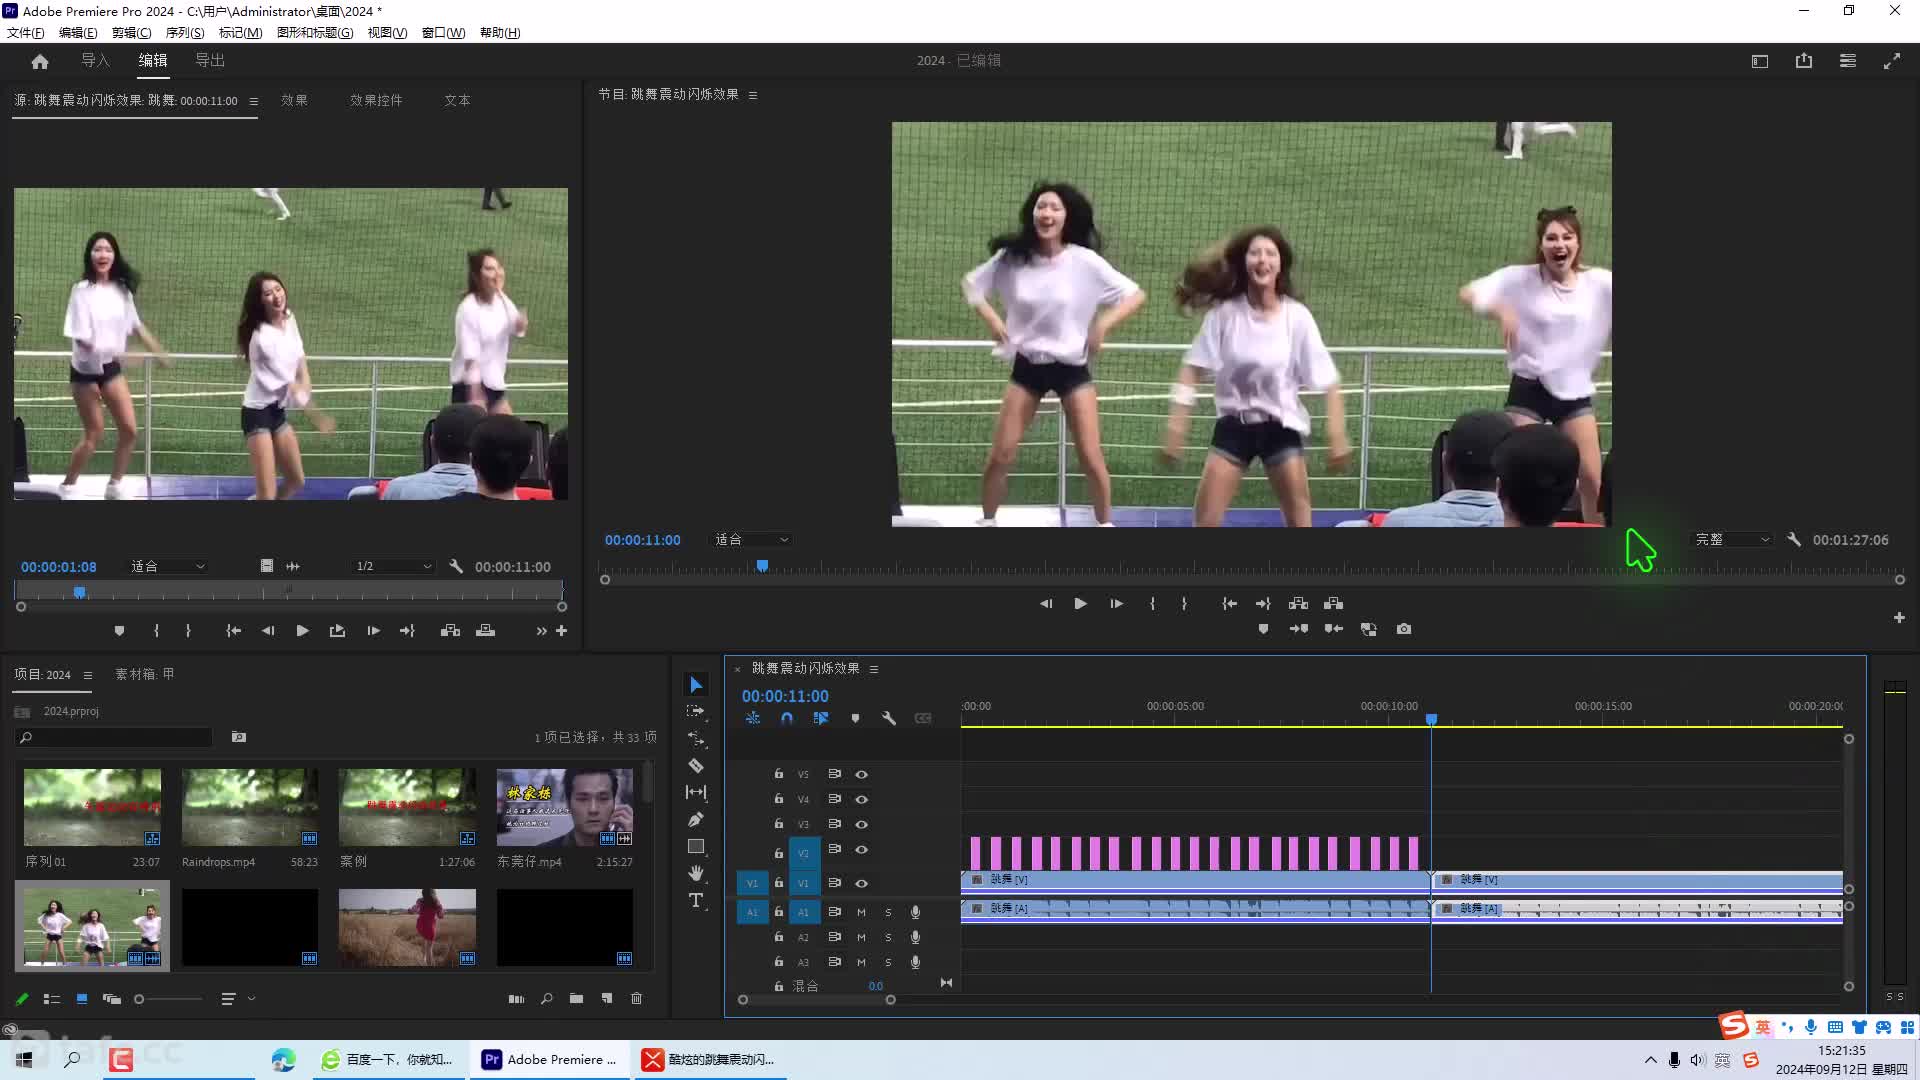Open the 序列(S) menu

(x=185, y=32)
